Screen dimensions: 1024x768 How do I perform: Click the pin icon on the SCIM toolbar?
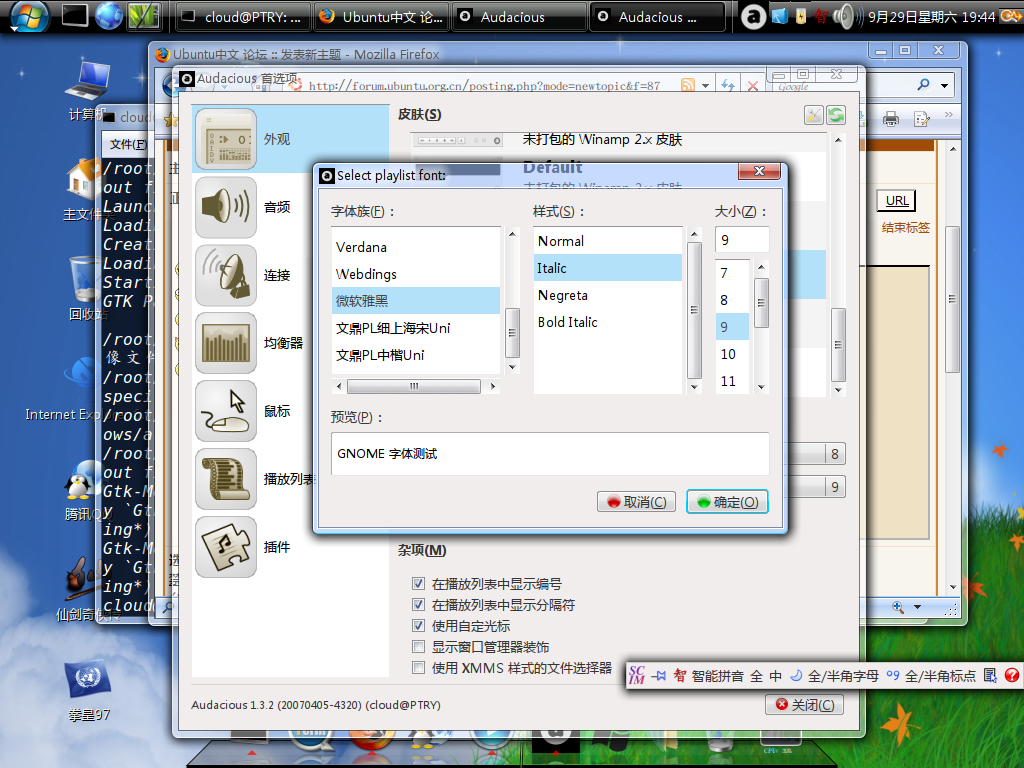click(658, 676)
